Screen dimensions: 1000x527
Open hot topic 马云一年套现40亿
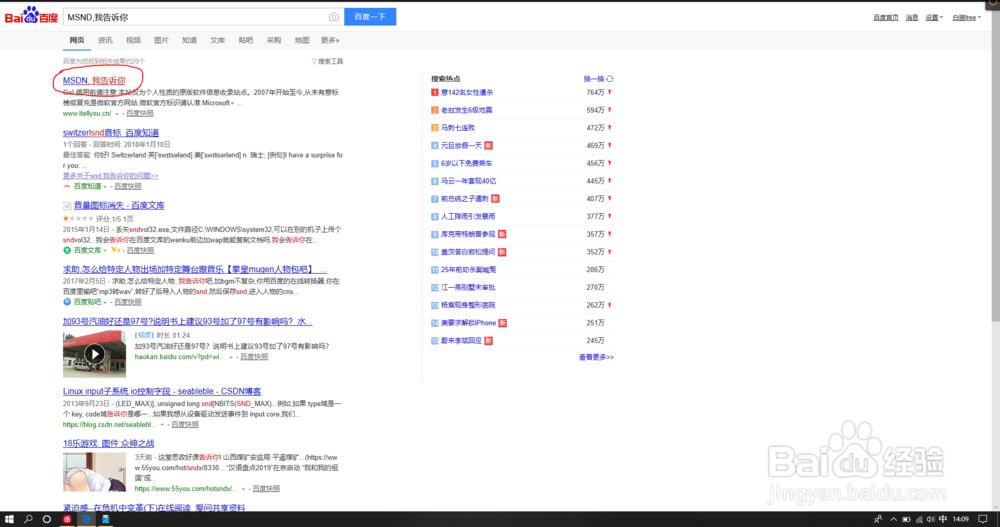(468, 181)
